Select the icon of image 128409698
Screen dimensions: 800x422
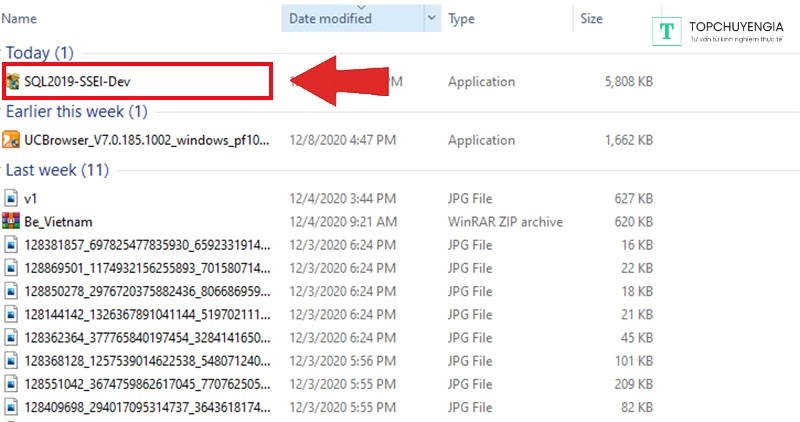tap(12, 407)
